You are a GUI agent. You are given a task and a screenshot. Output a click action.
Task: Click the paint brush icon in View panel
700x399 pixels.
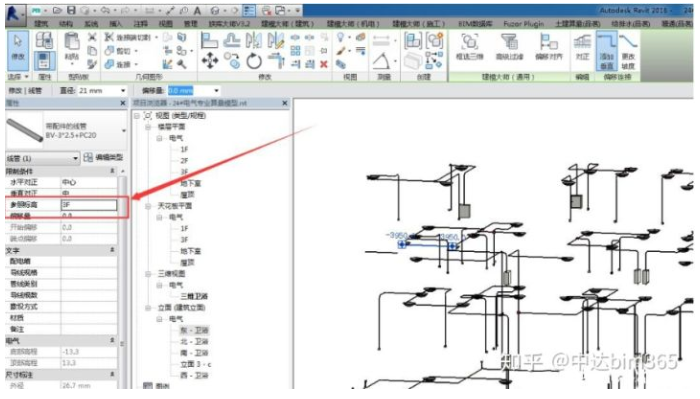pyautogui.click(x=342, y=50)
